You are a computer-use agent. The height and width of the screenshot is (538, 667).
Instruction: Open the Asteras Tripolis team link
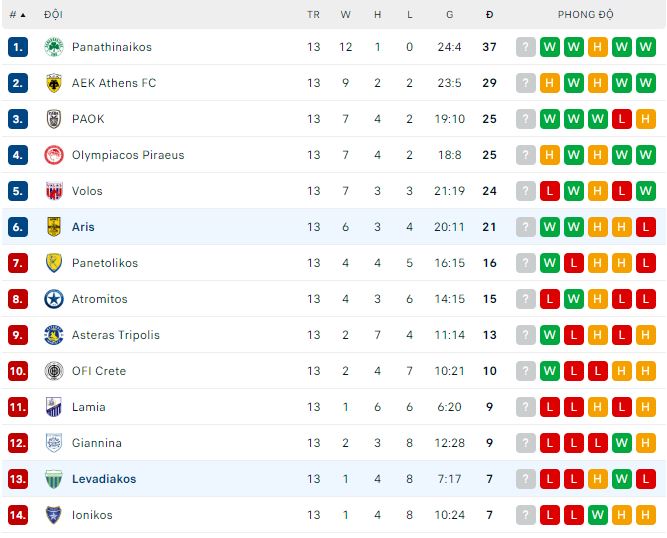[115, 335]
